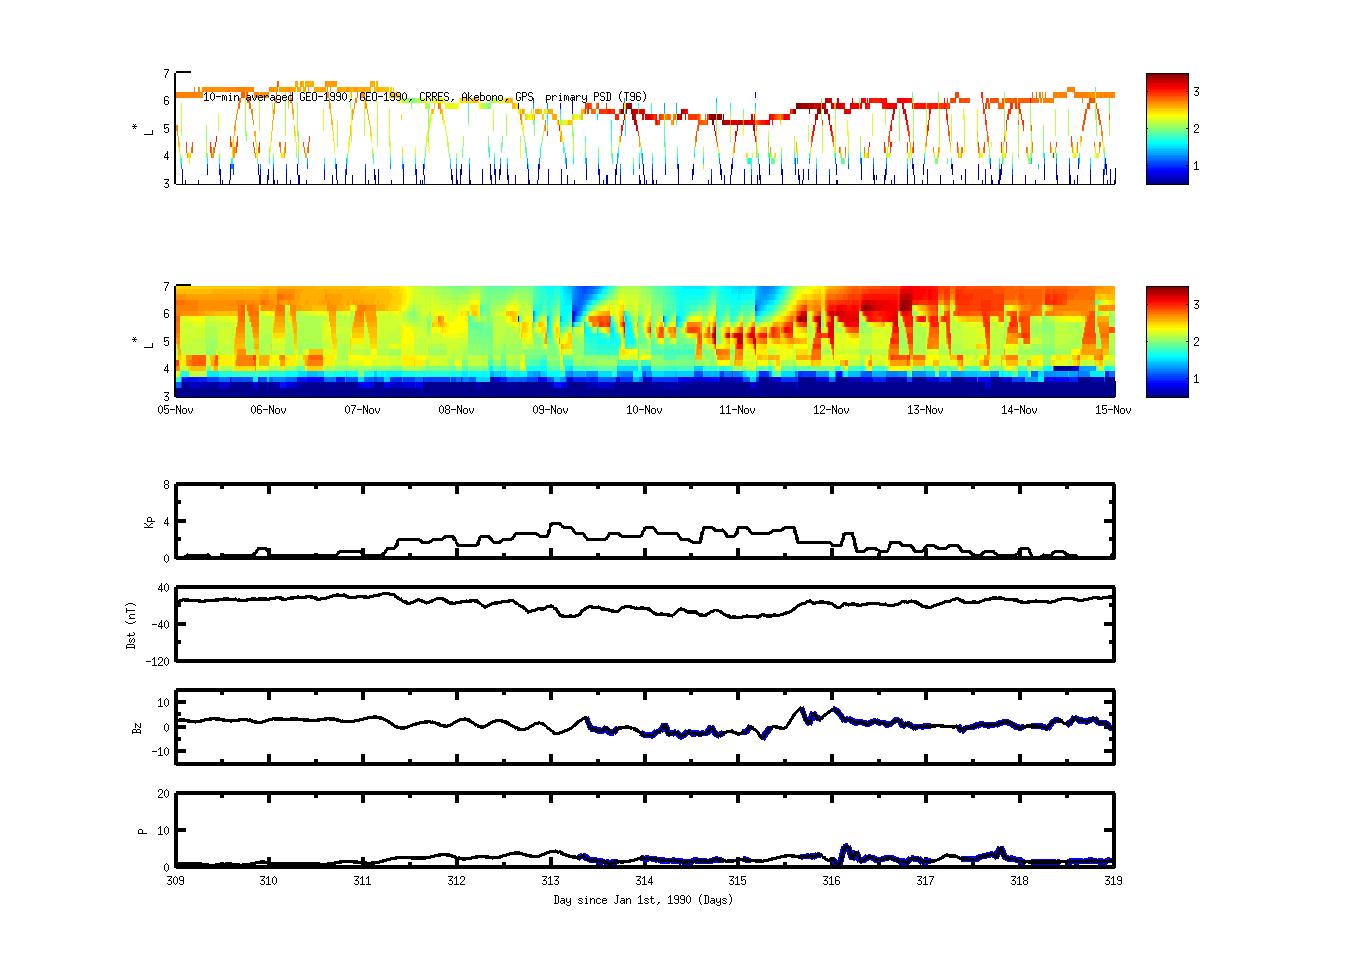
Task: Click the 'Day since Jan 1st, 1990' axis label
Action: pos(643,900)
